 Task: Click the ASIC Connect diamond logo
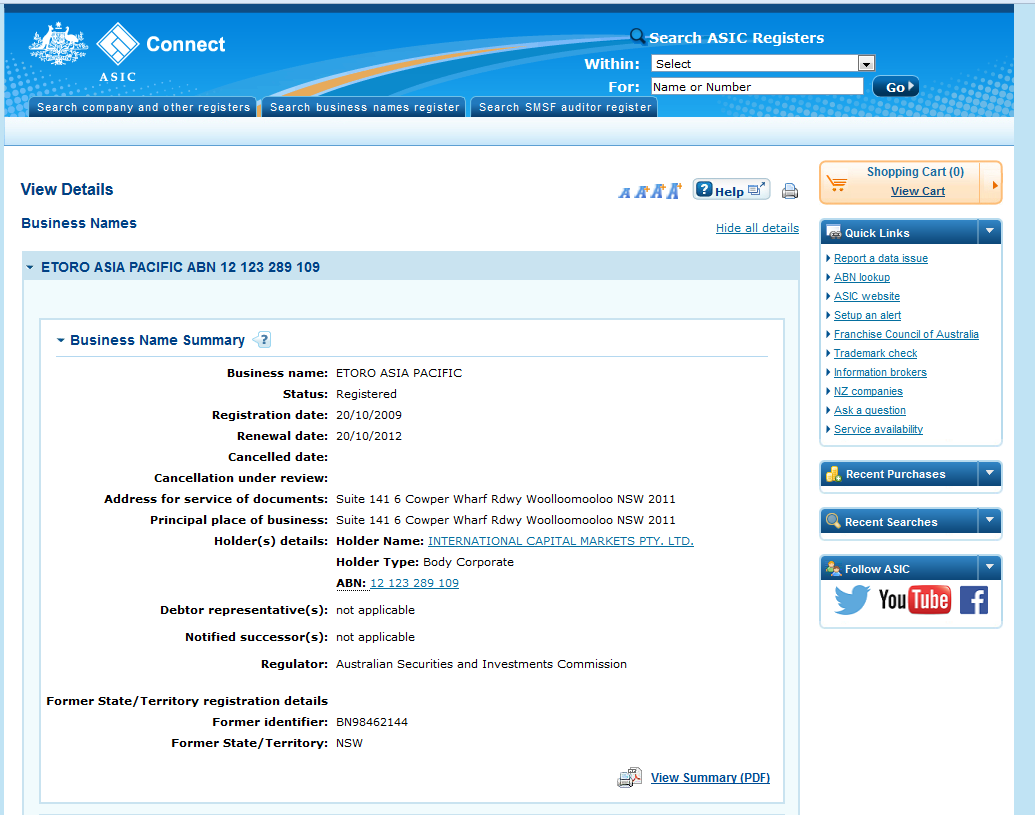click(117, 44)
